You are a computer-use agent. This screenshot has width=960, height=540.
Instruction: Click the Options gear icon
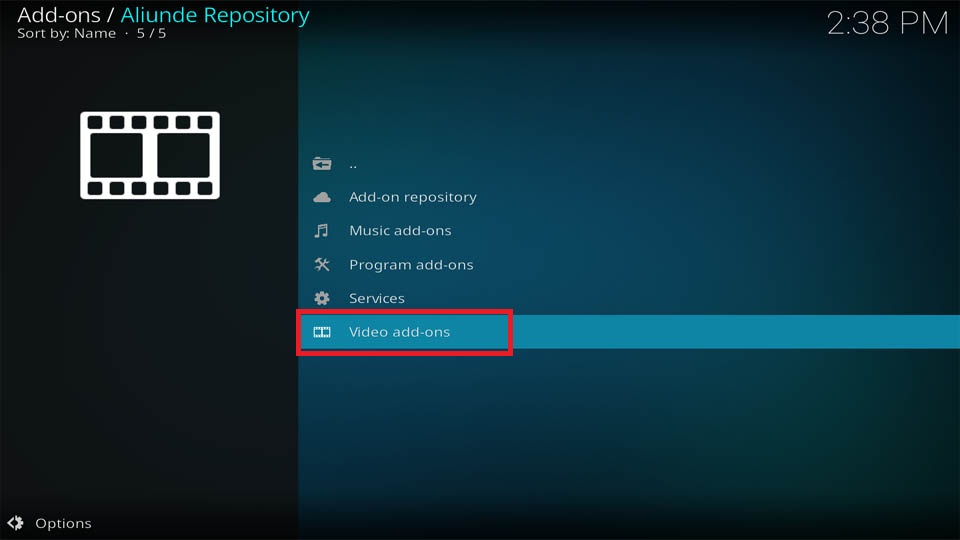pyautogui.click(x=15, y=523)
